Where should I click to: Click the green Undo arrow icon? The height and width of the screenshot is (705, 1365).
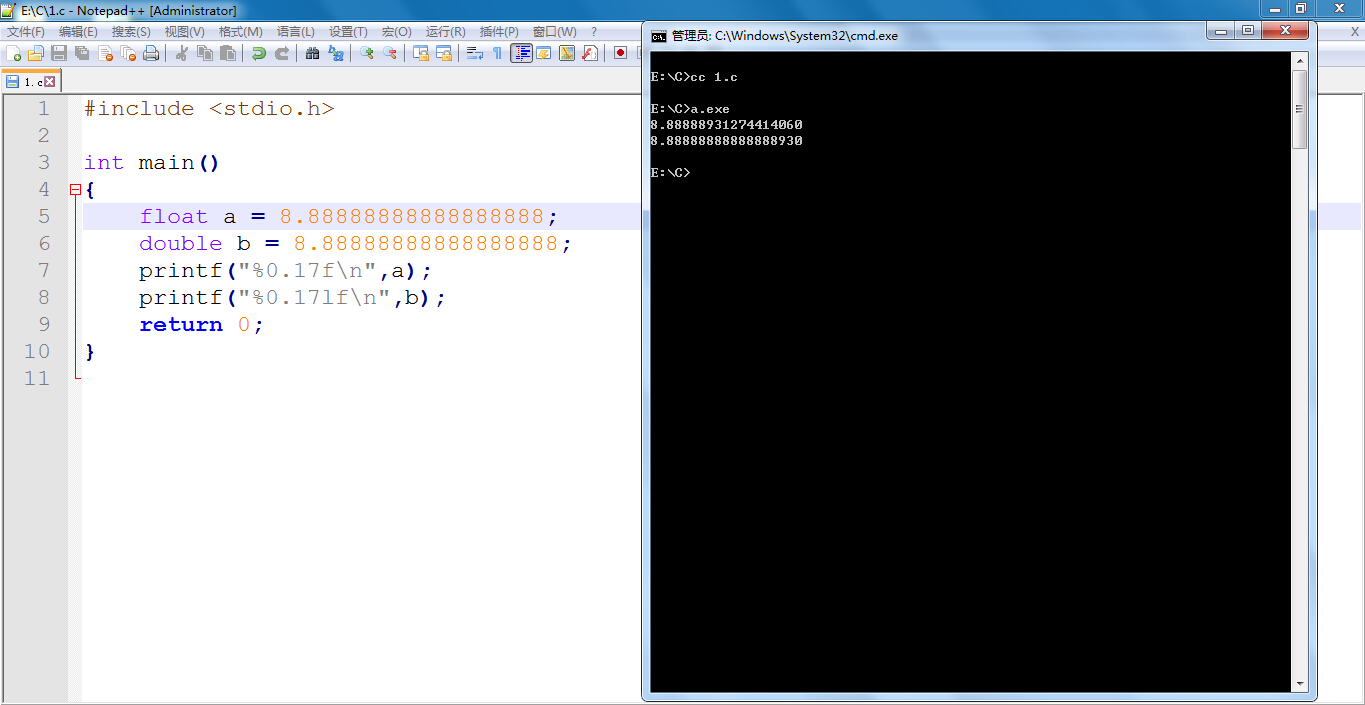click(x=259, y=53)
